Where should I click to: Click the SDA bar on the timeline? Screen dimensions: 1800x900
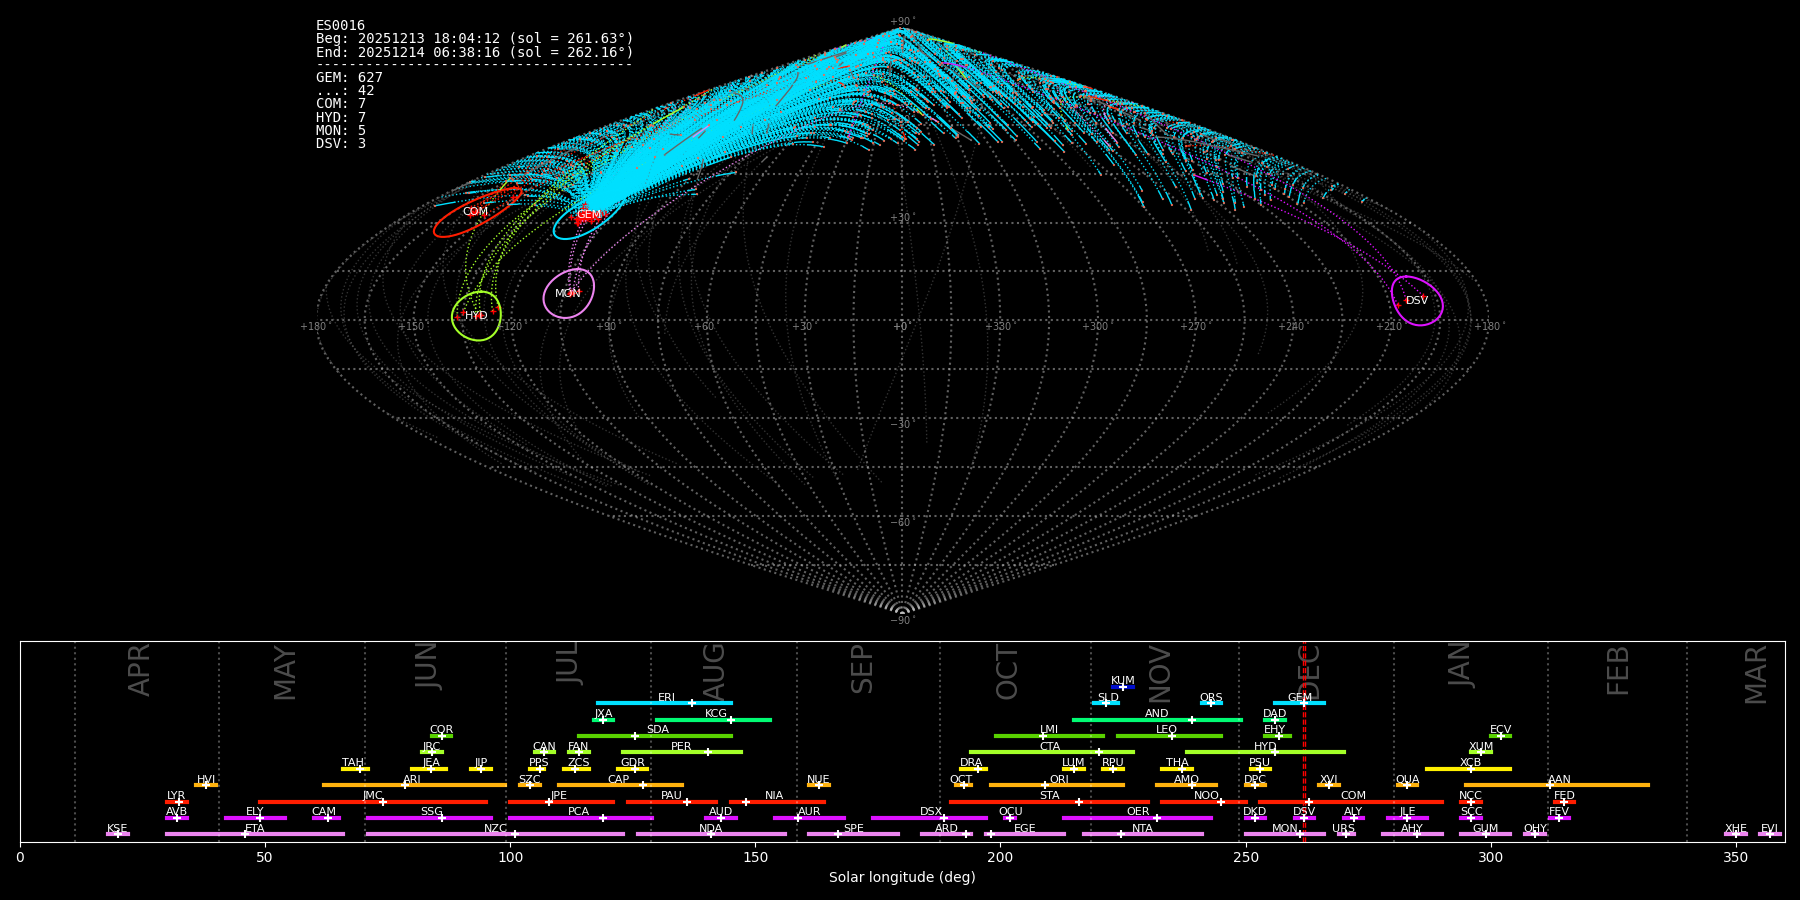pos(655,736)
